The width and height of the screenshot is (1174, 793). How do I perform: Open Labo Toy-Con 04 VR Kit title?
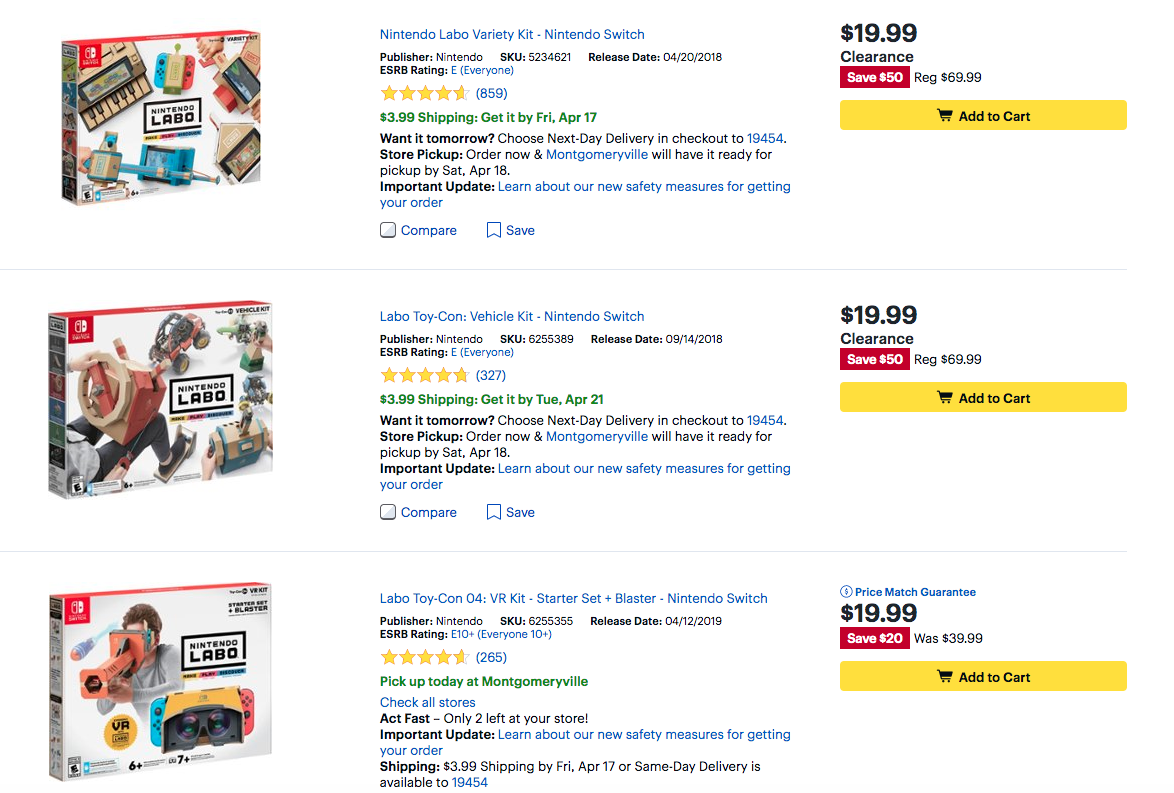[573, 598]
